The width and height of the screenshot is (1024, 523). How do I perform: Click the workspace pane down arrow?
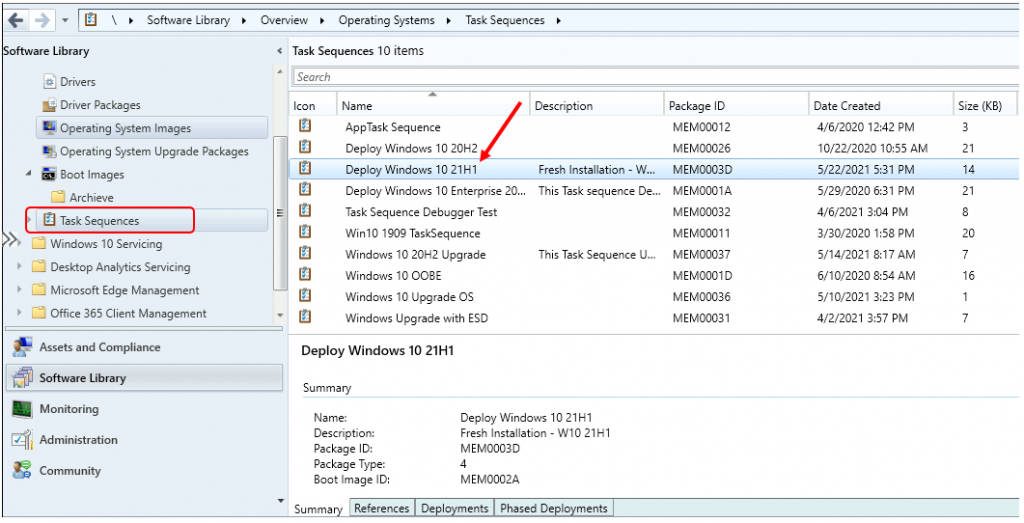pos(281,501)
